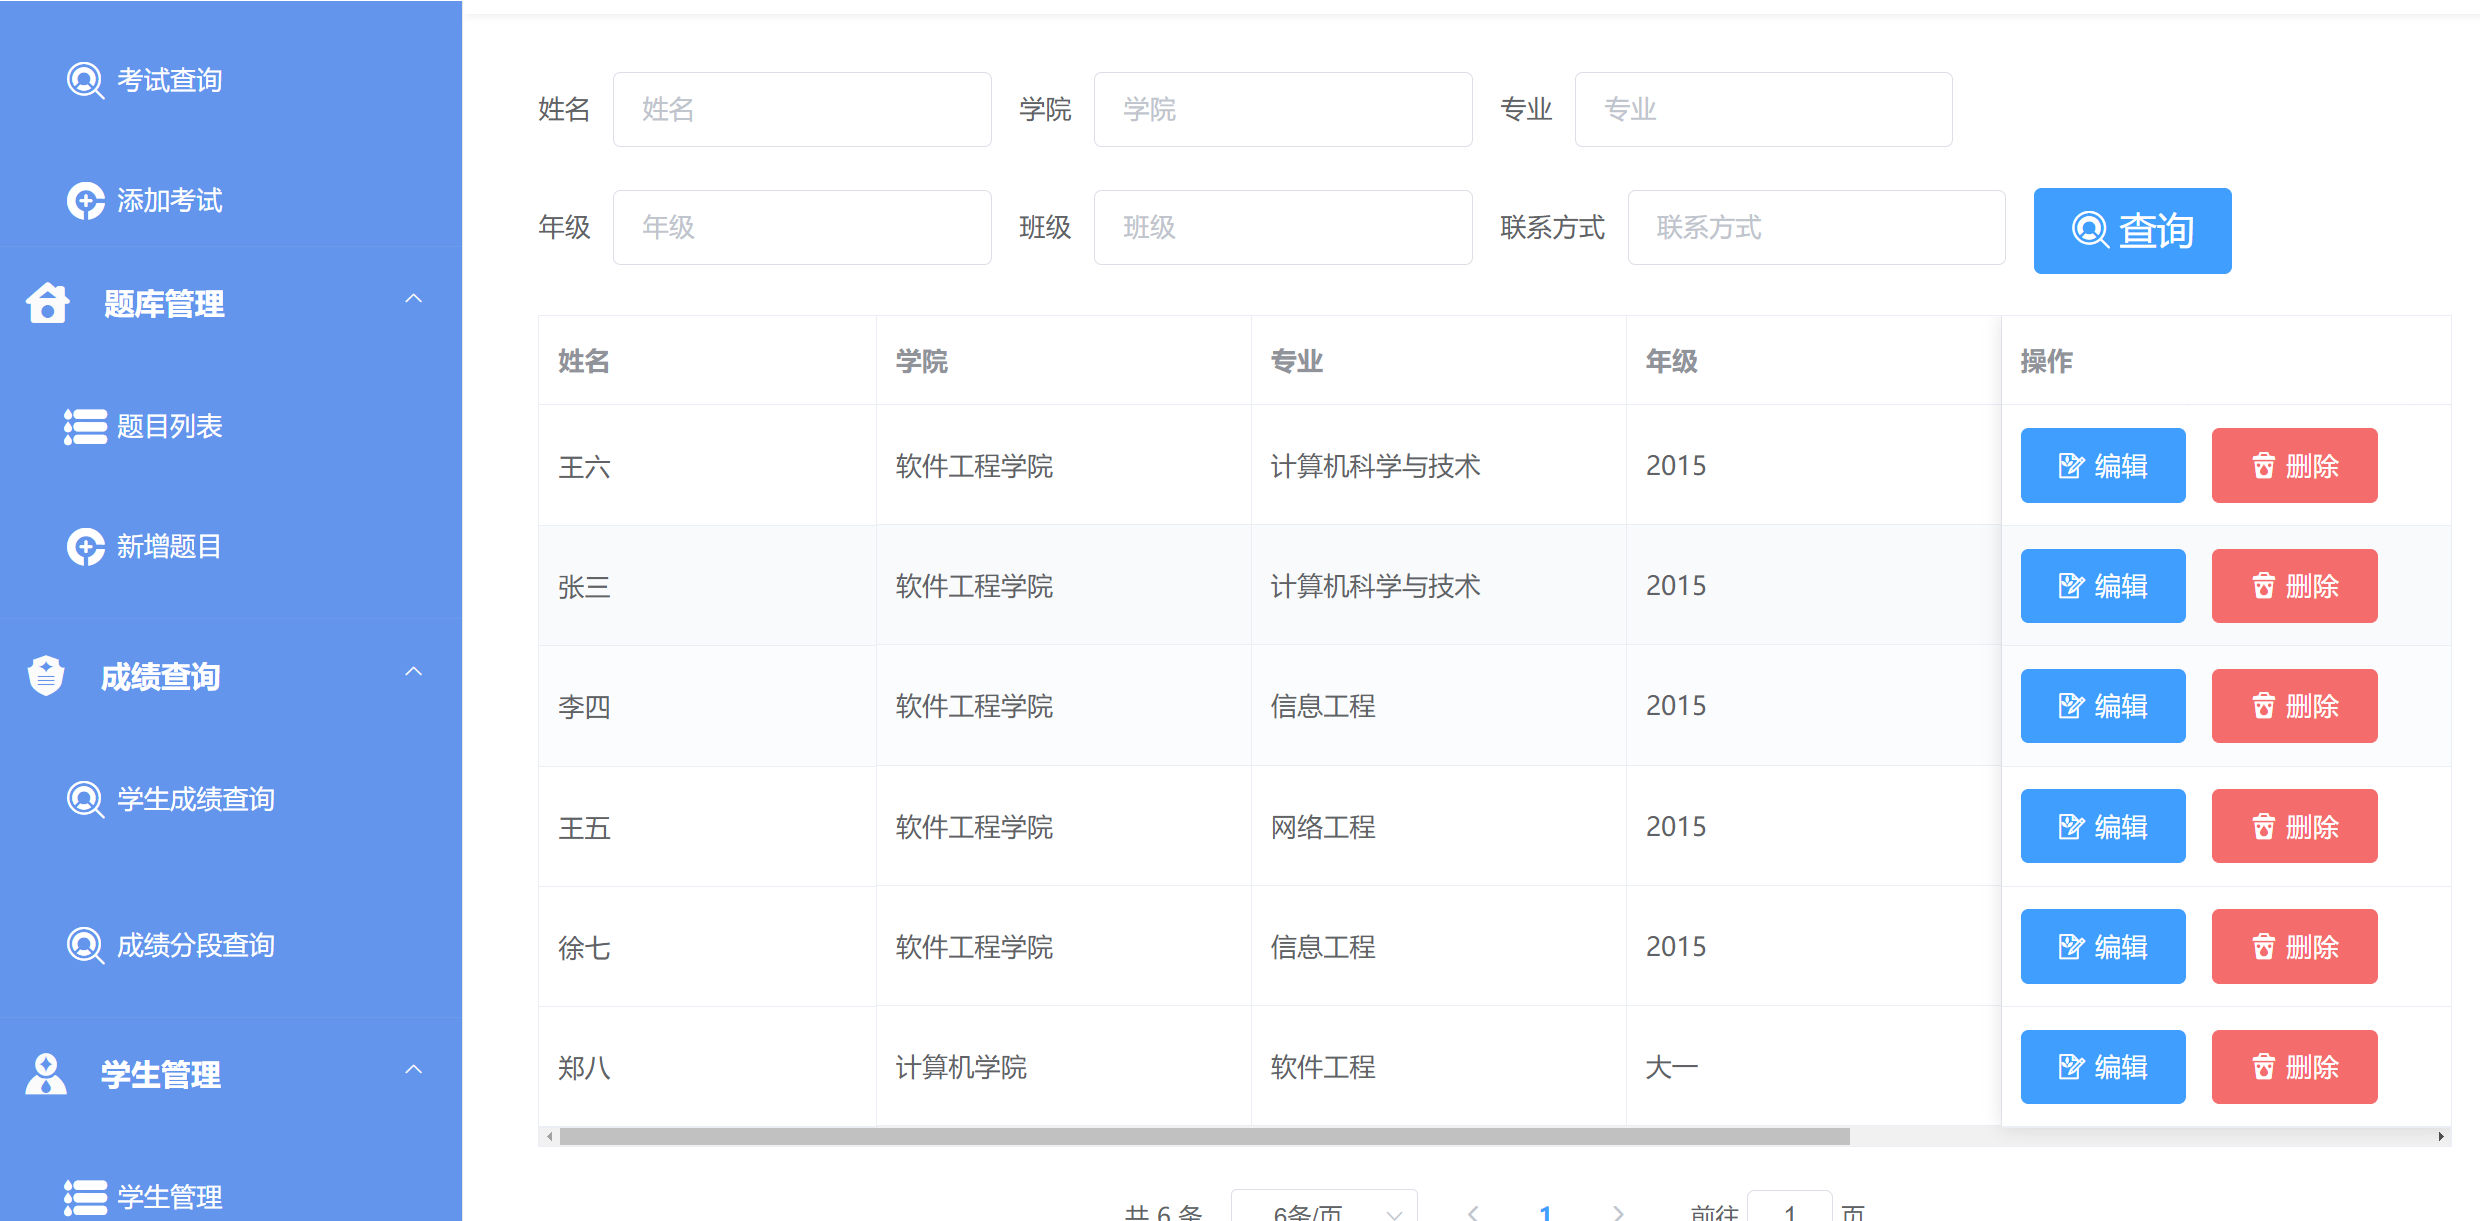Collapse the 题库管理 section chevron
The width and height of the screenshot is (2480, 1221).
[x=413, y=298]
